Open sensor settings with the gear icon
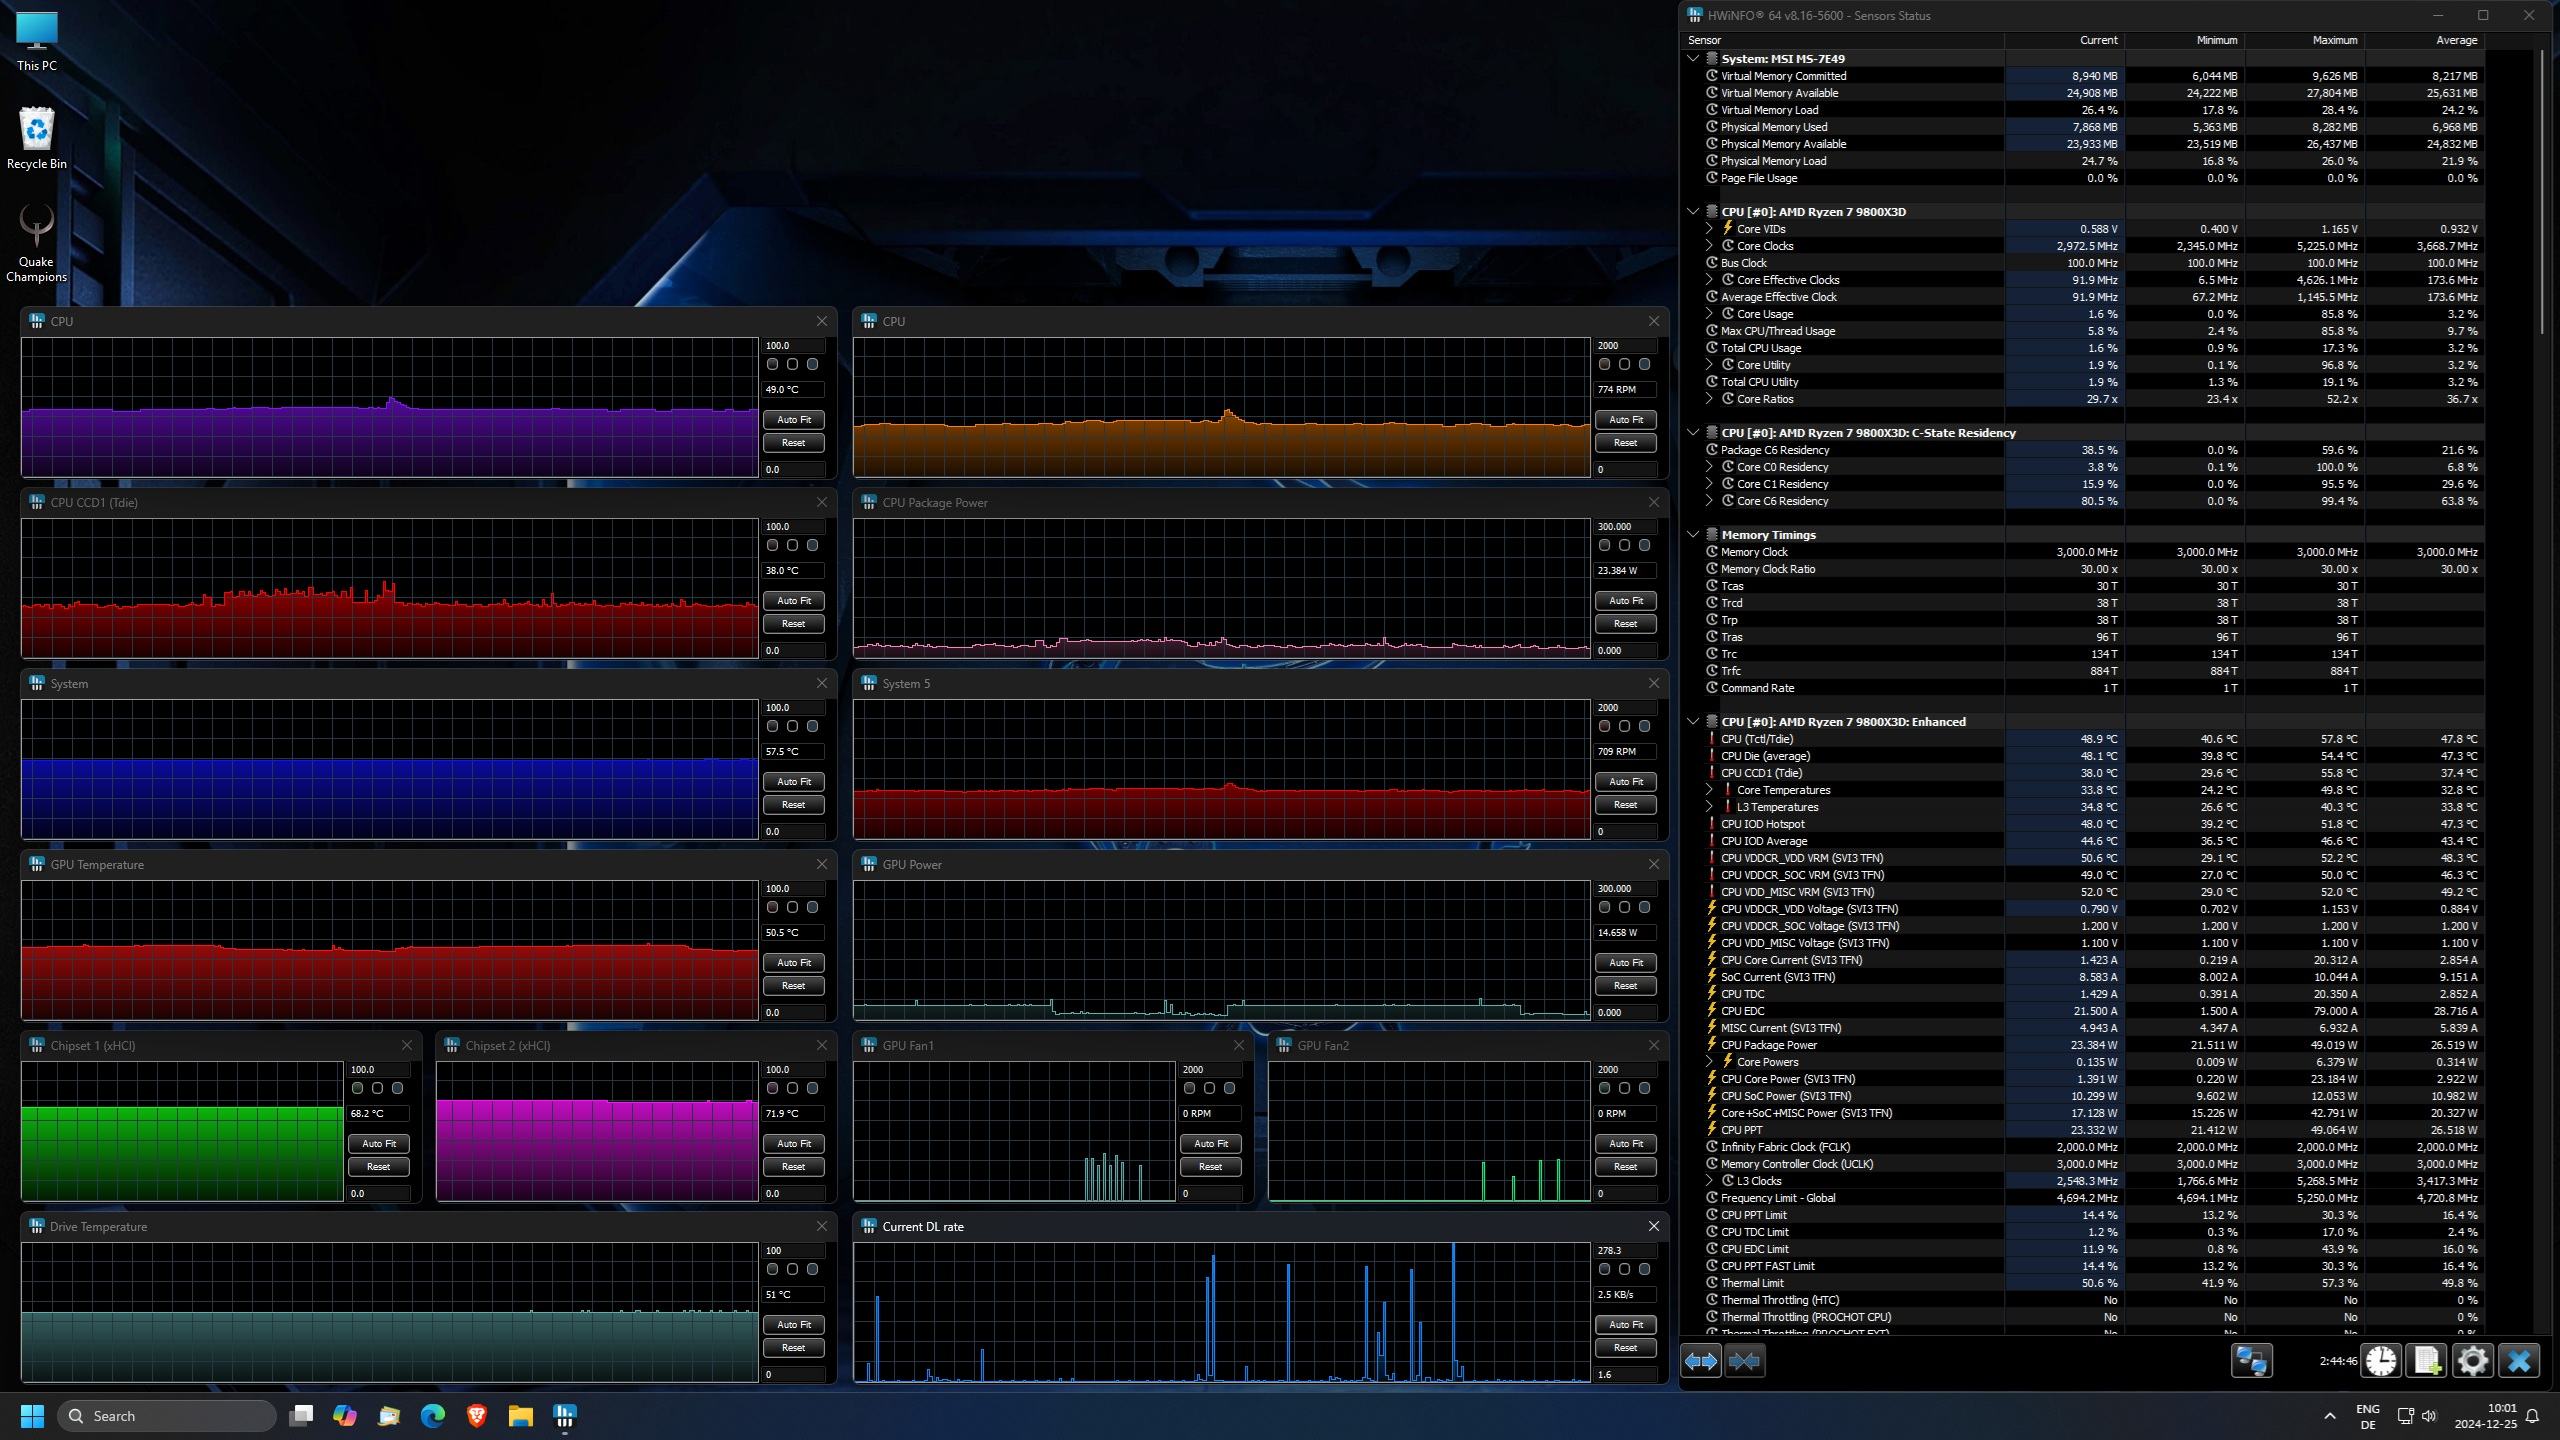This screenshot has height=1440, width=2560. [2472, 1361]
